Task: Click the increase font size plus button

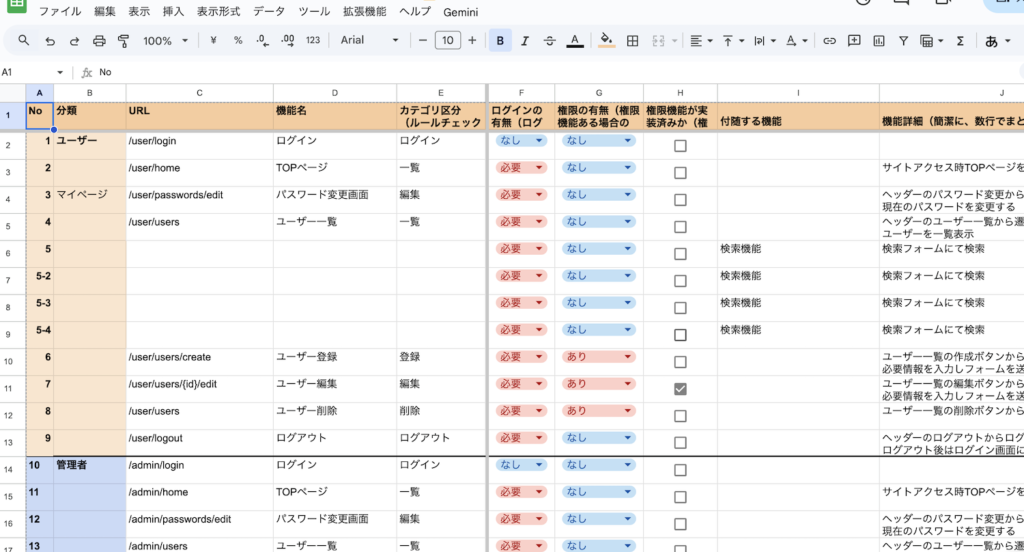Action: (x=473, y=41)
